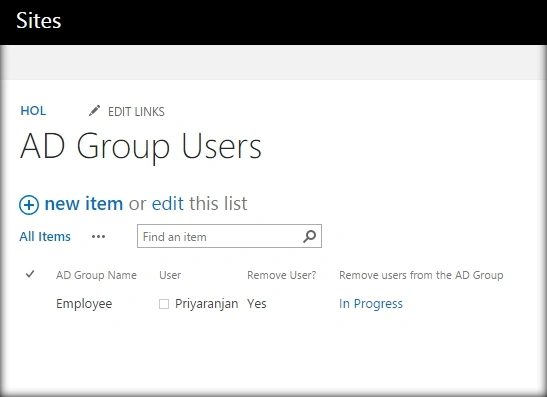This screenshot has height=397, width=547.
Task: Click the user name Priyaranjan
Action: (207, 304)
